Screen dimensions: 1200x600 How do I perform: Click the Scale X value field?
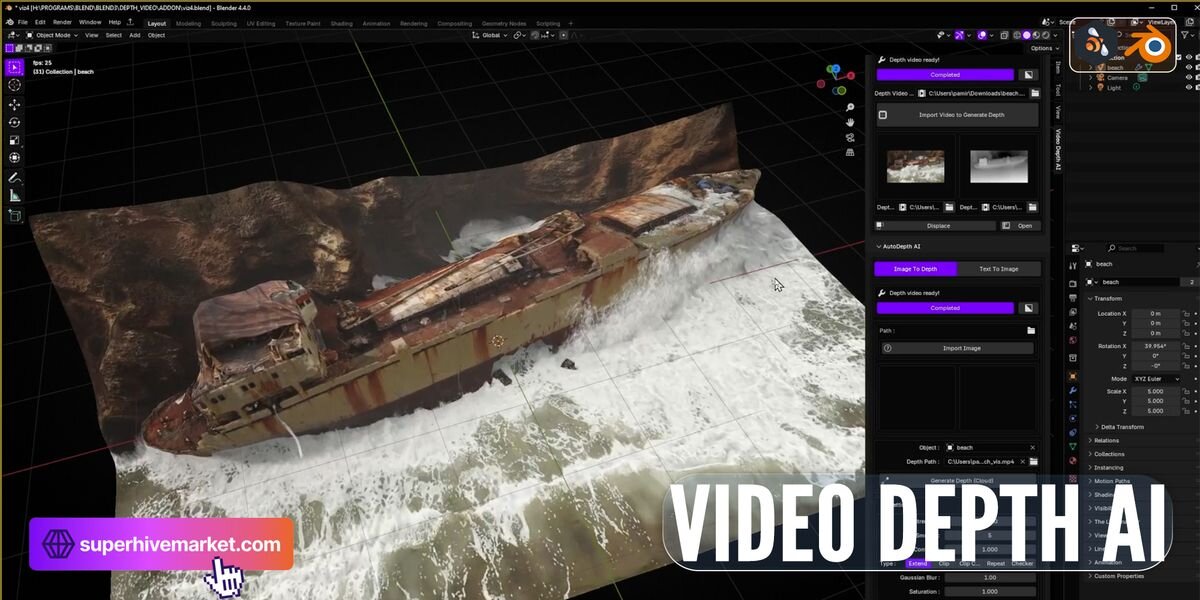[x=1155, y=391]
